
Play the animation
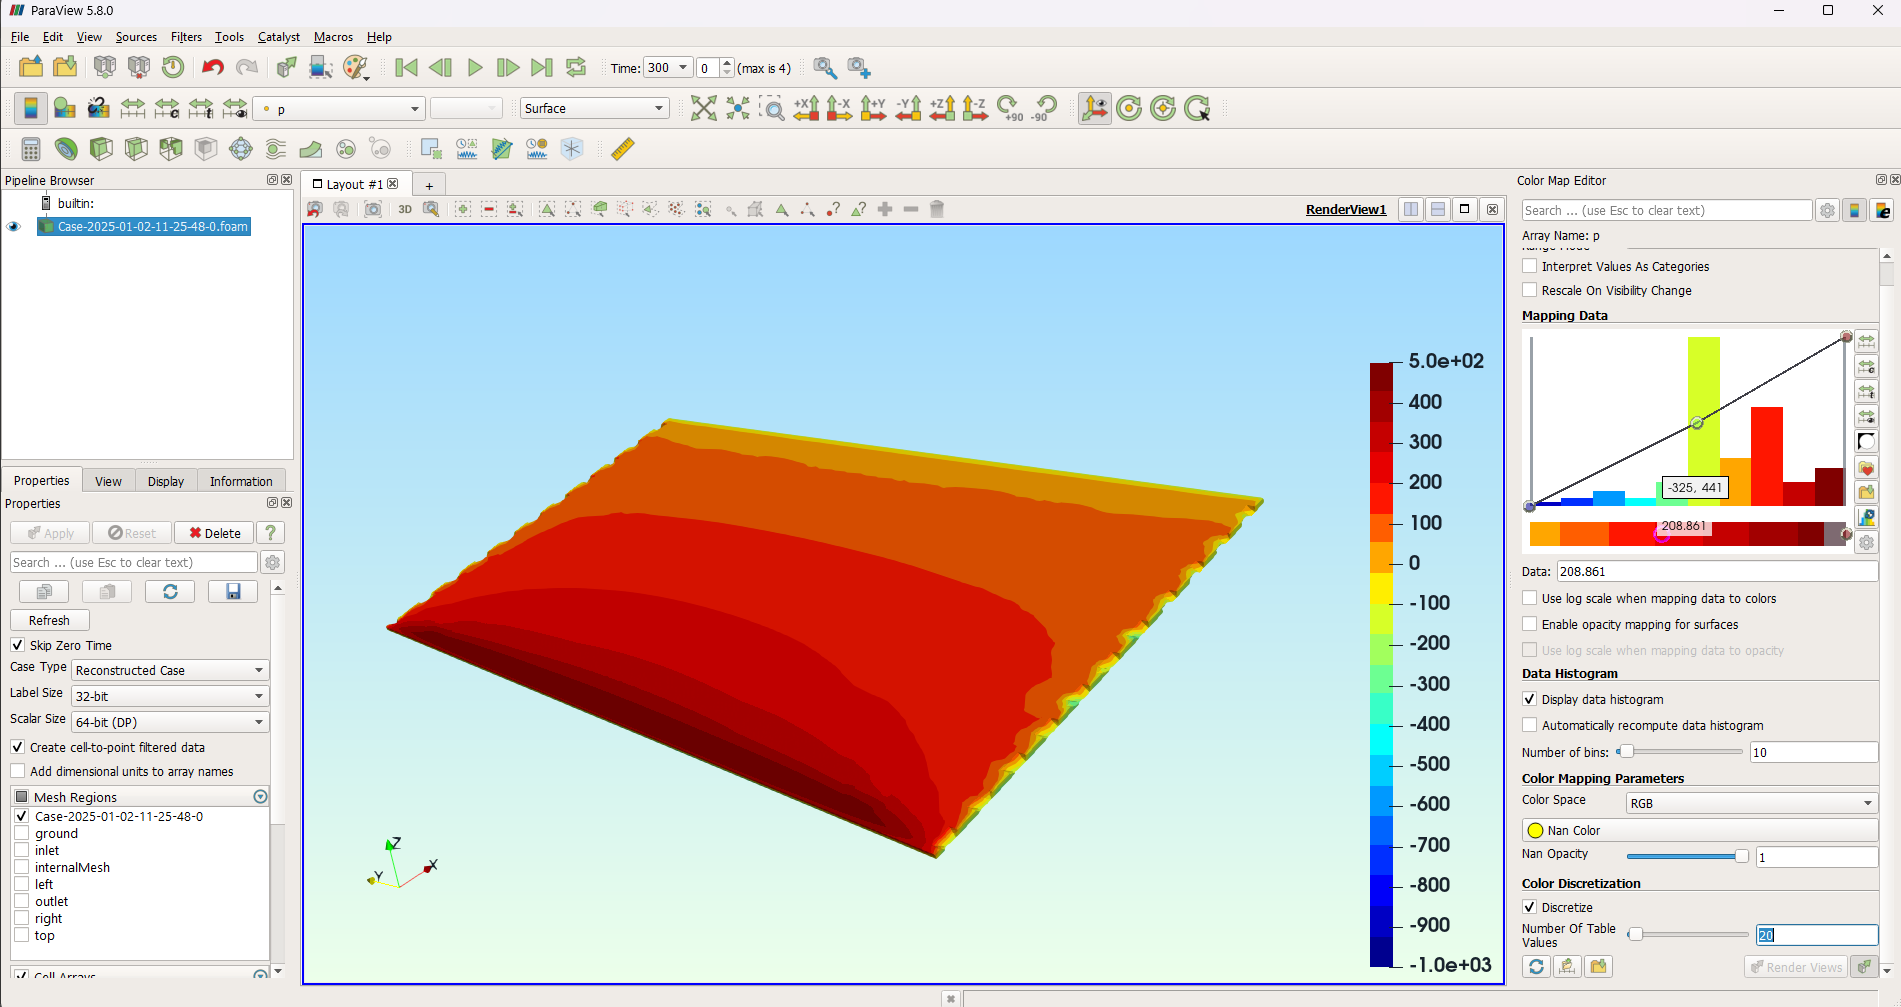(475, 67)
